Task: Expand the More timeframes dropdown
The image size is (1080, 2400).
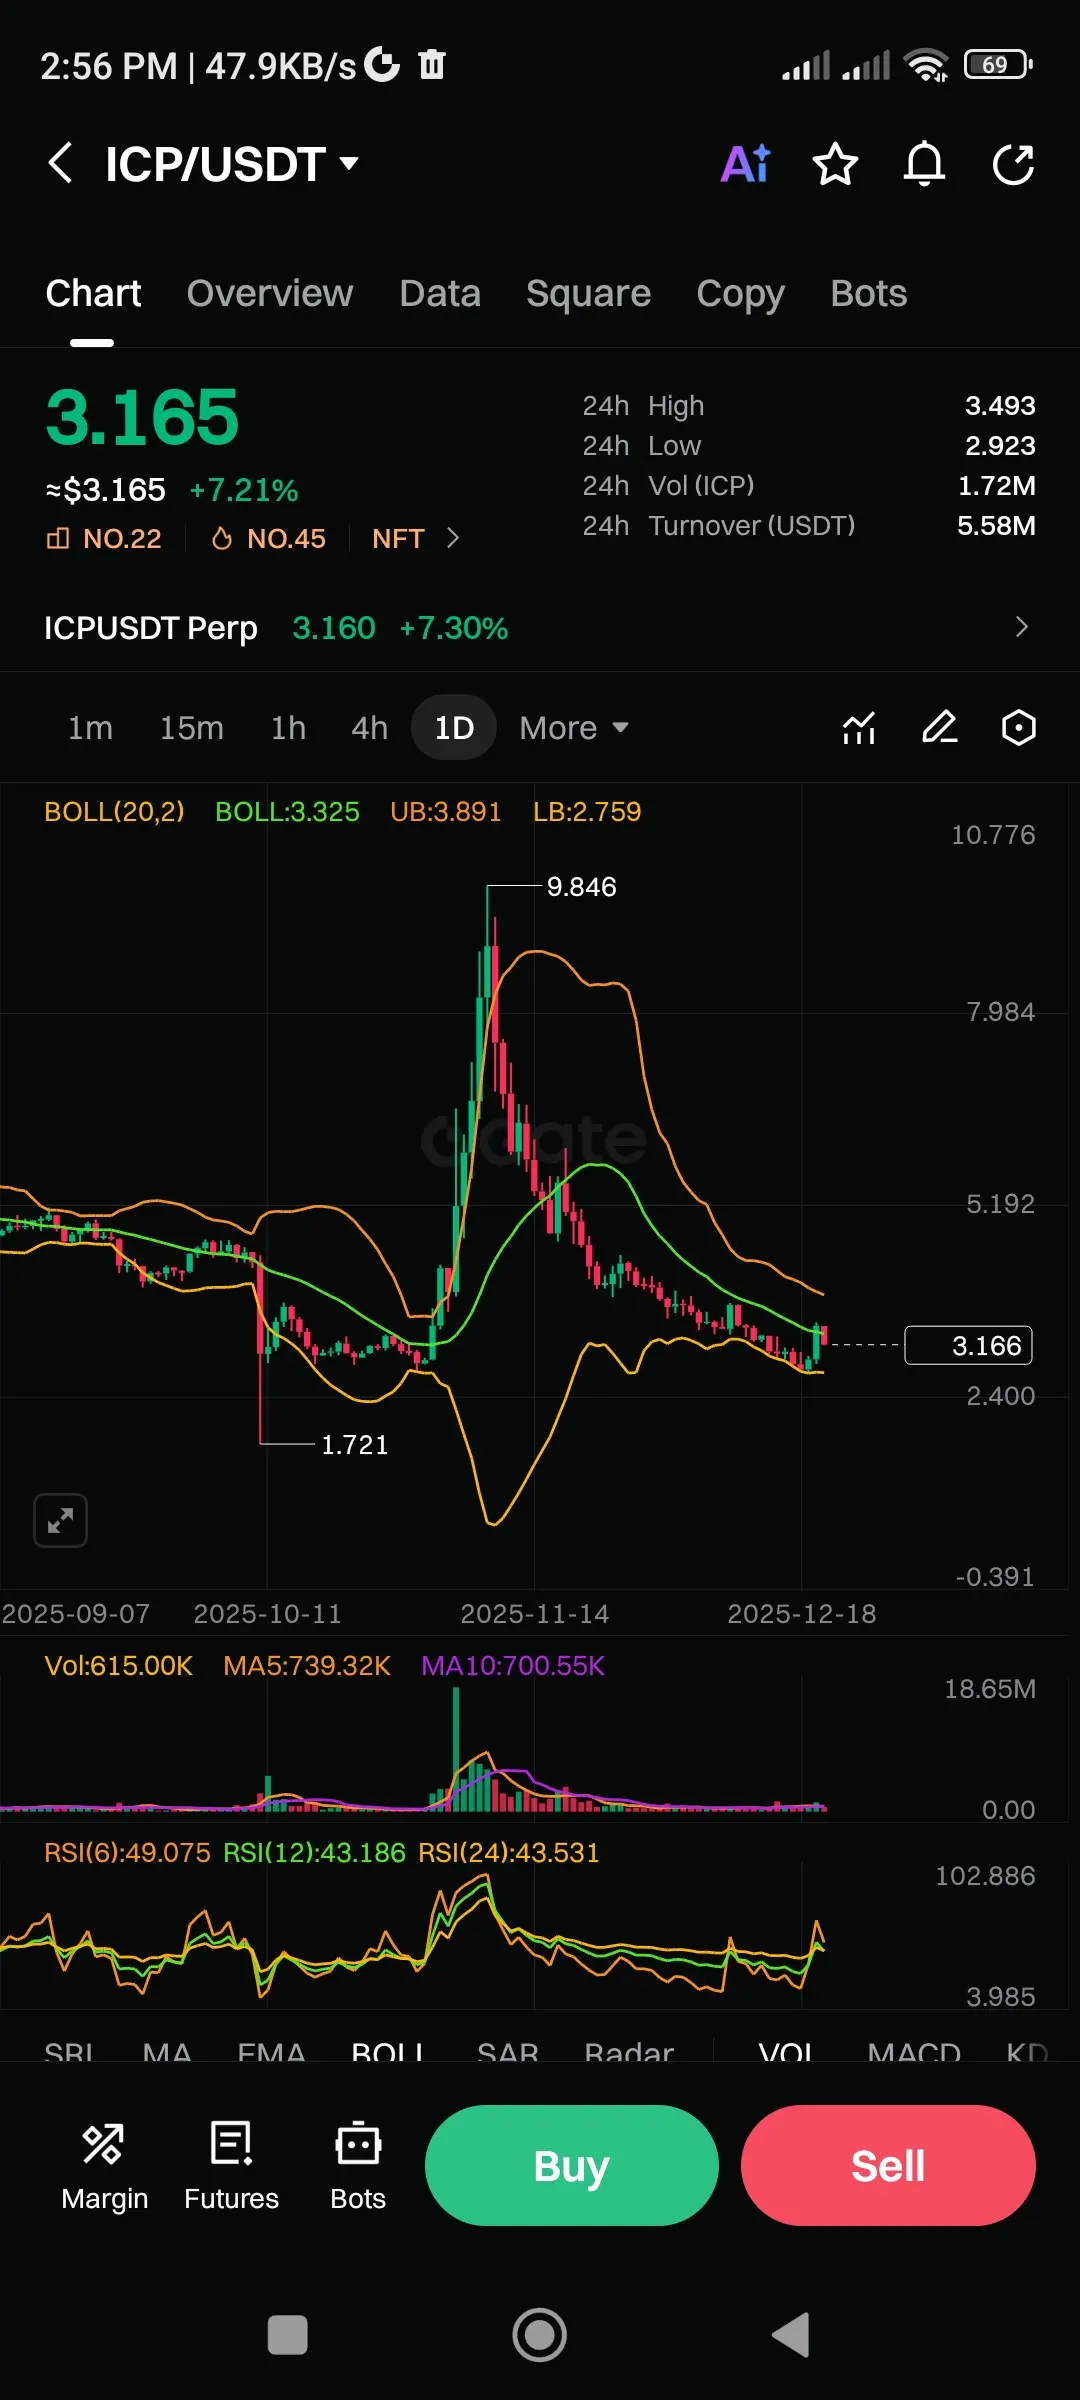Action: click(x=574, y=728)
